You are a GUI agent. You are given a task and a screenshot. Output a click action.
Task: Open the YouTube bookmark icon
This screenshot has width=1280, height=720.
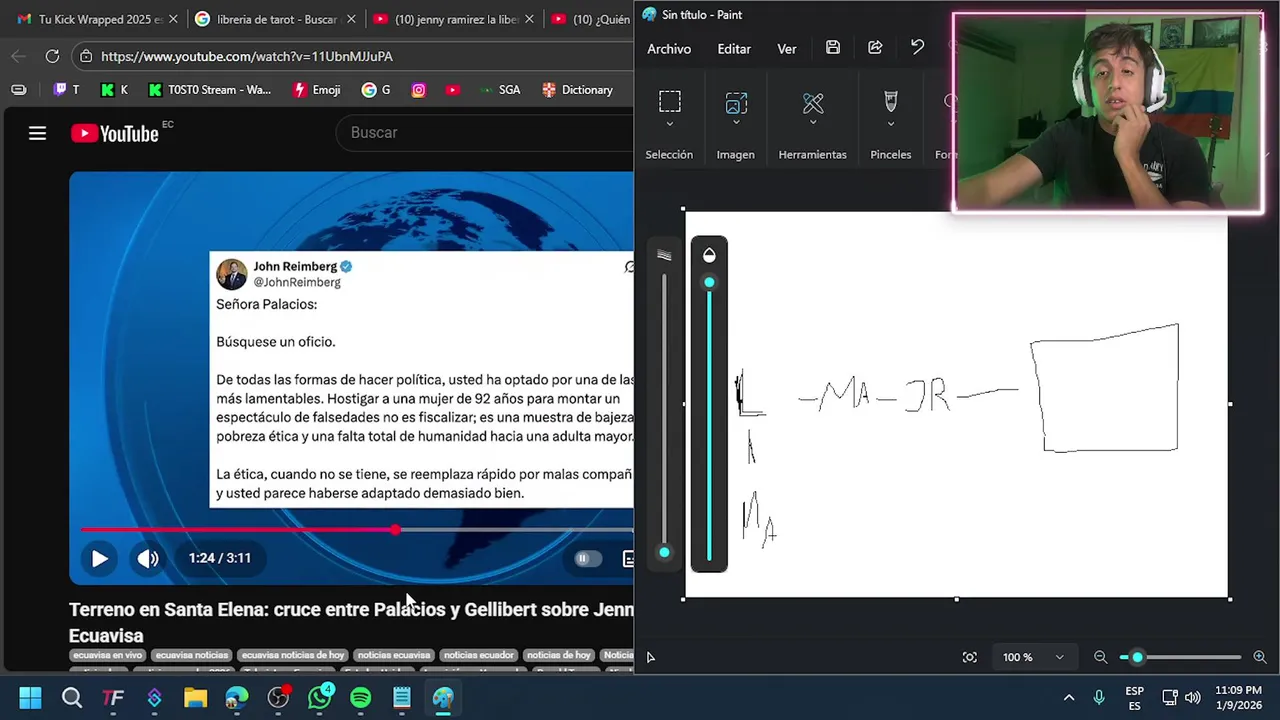[x=453, y=90]
